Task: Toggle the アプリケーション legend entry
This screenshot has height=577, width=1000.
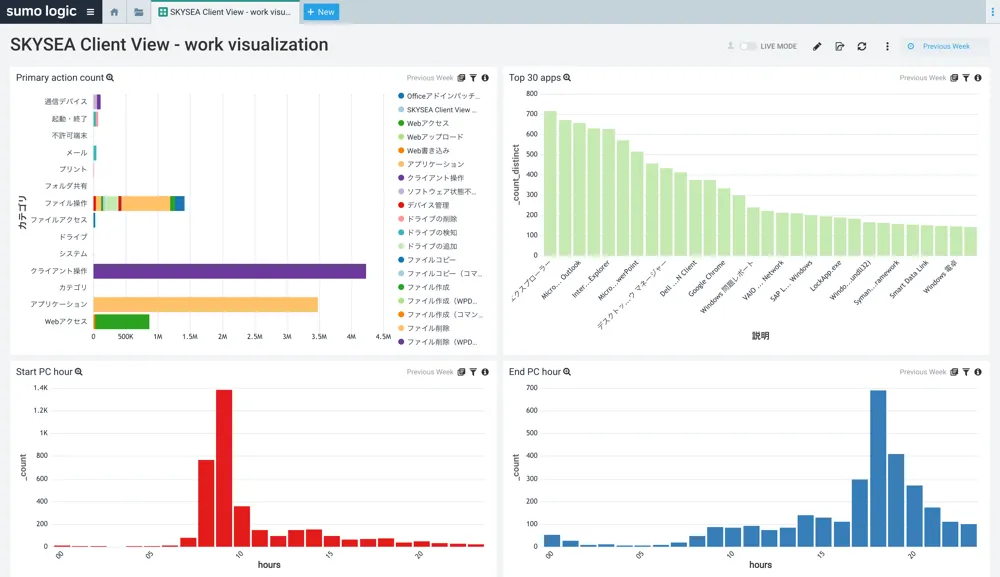Action: coord(431,164)
